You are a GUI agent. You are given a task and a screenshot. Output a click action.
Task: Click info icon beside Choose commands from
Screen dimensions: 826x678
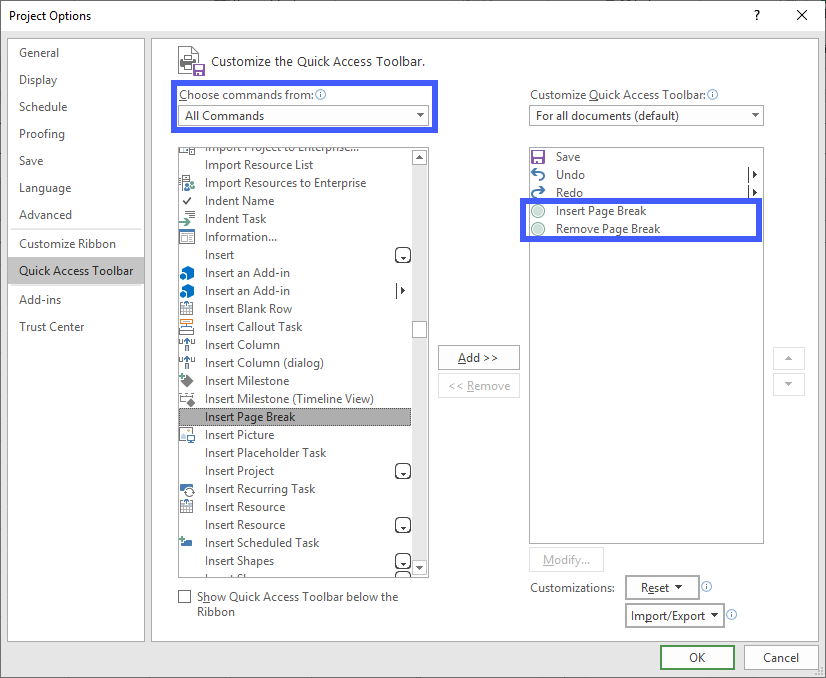click(321, 95)
